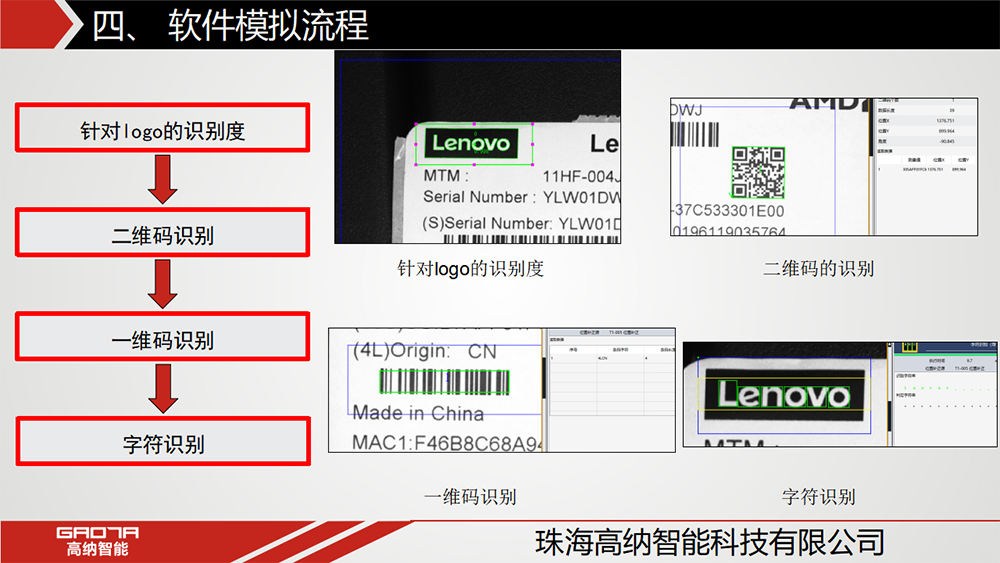1000x563 pixels.
Task: Click the '二维码识别' flow box
Action: tap(163, 233)
